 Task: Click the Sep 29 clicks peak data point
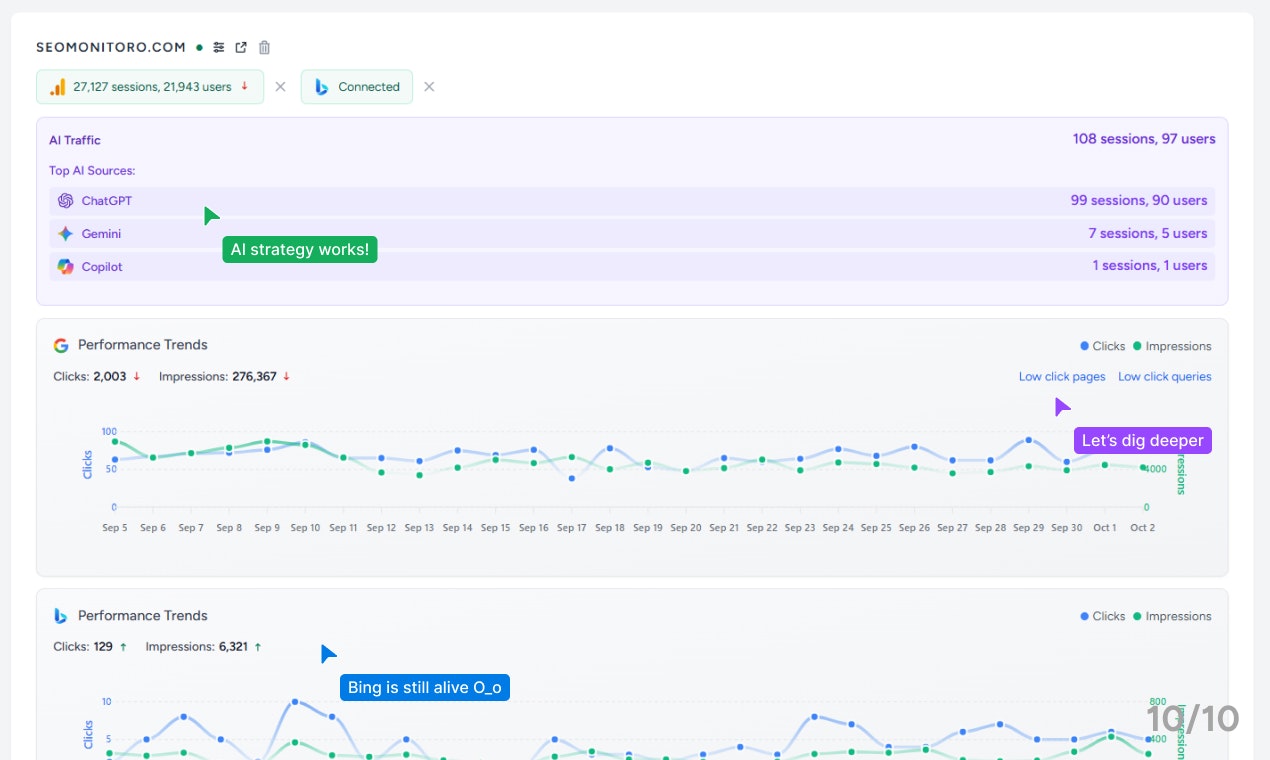click(1028, 440)
